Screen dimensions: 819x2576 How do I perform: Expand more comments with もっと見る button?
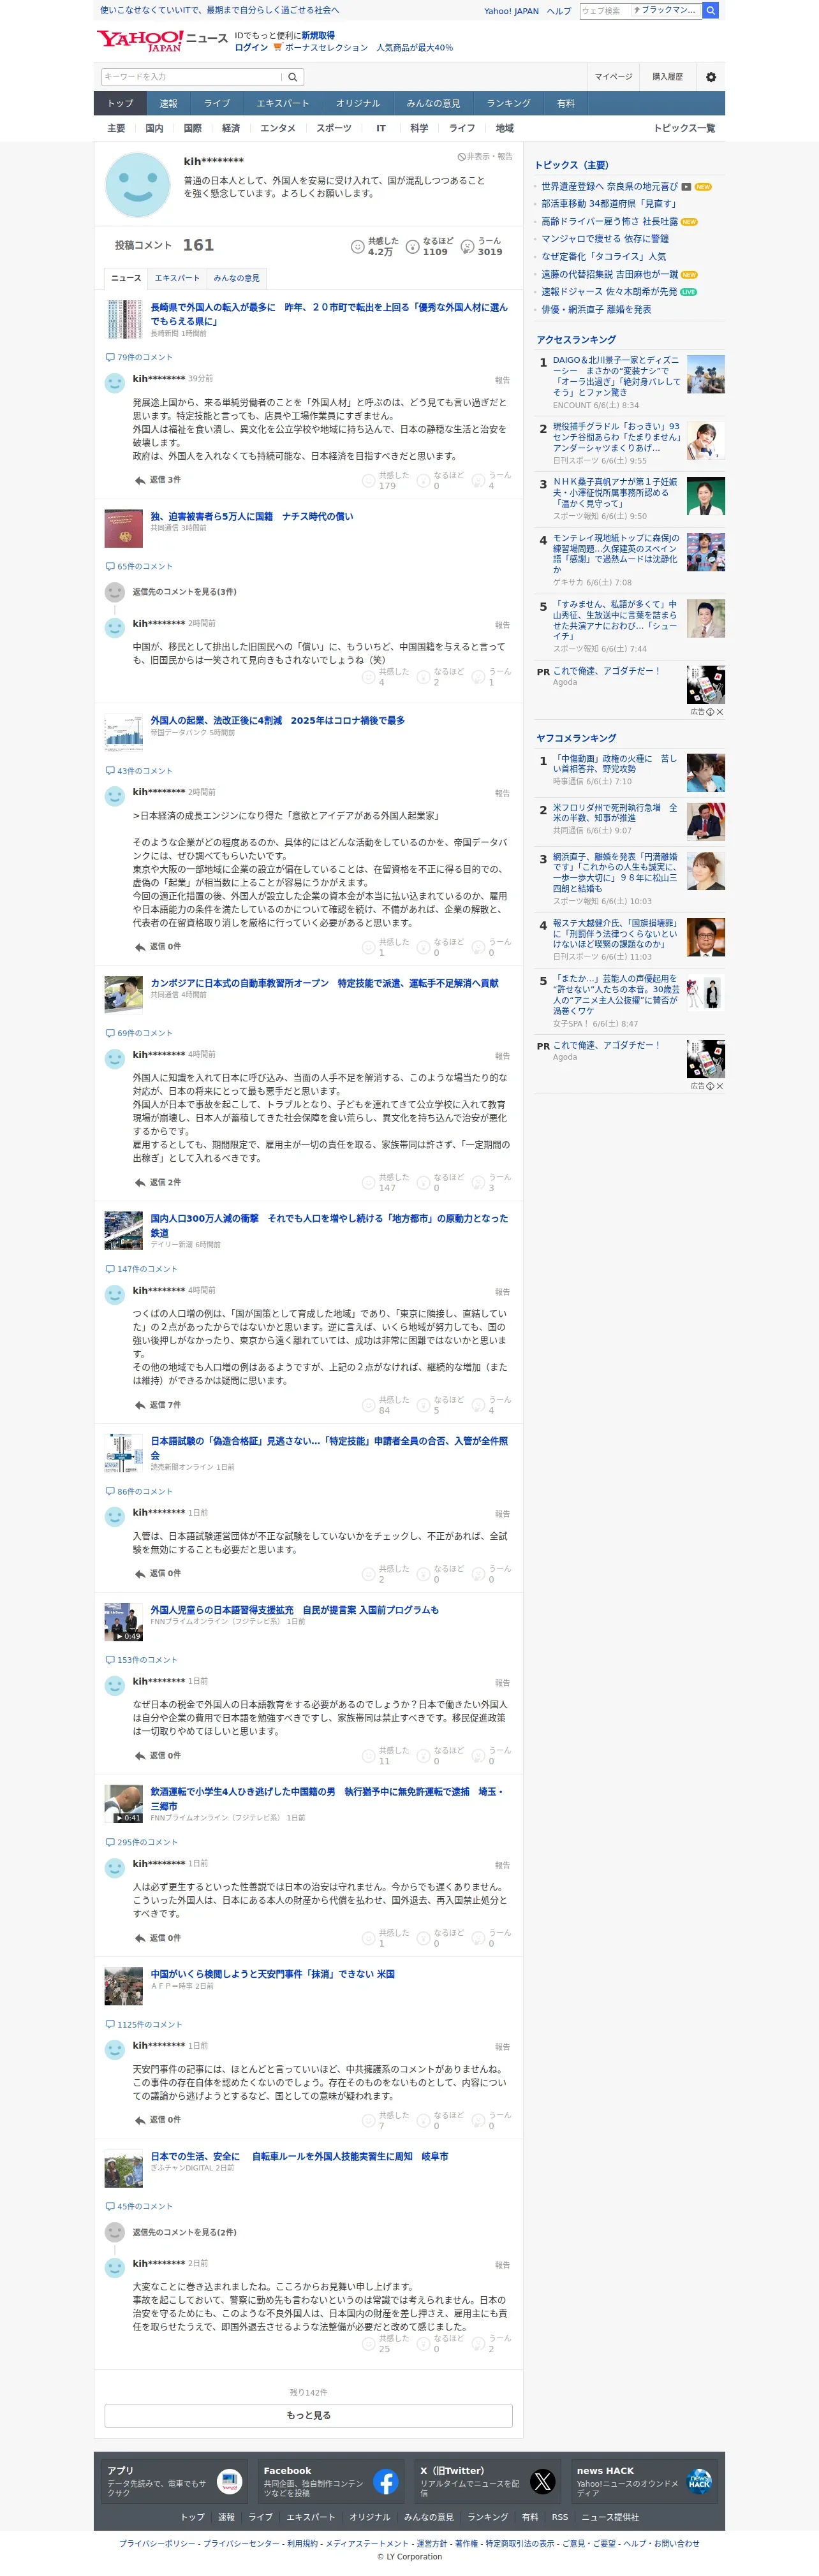308,2415
